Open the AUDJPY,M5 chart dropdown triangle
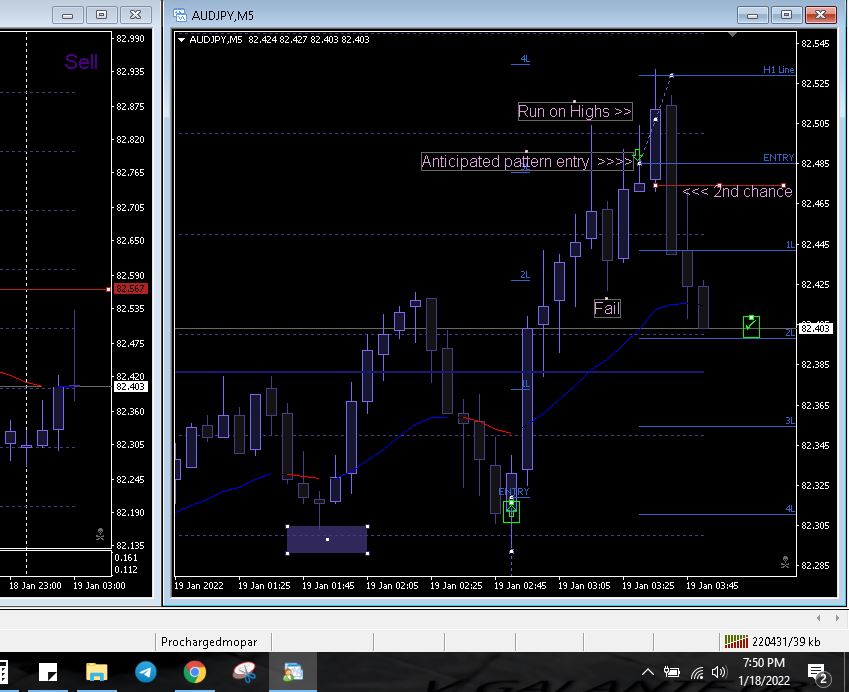The width and height of the screenshot is (849, 692). tap(181, 40)
